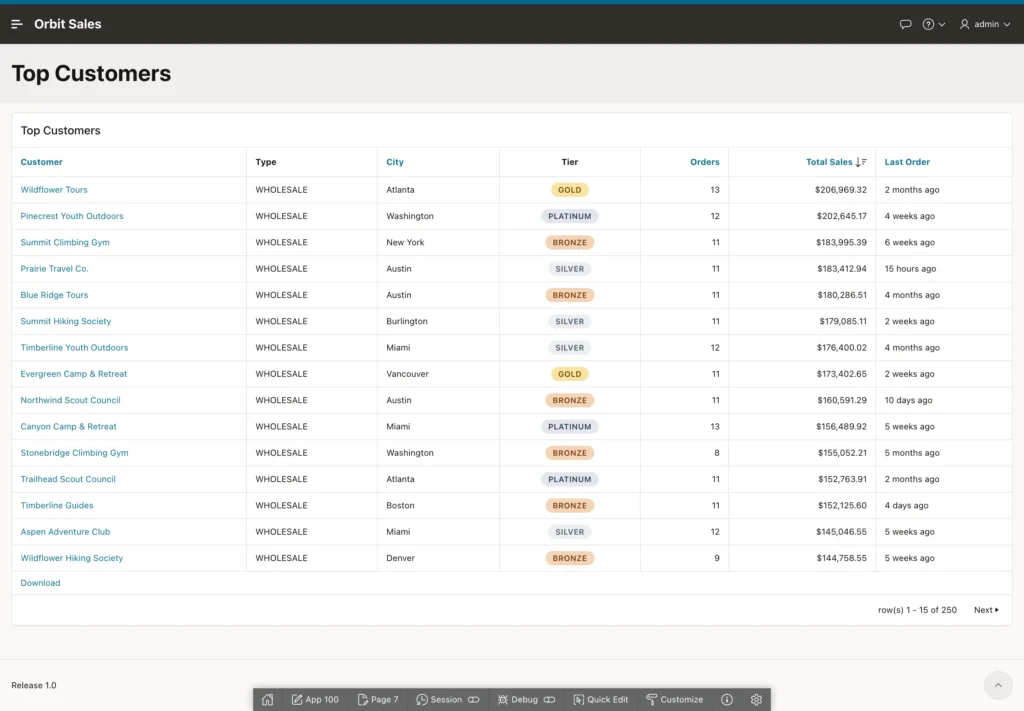Screen dimensions: 1024x711
Task: Open the Aspen Adventure Club link
Action: pyautogui.click(x=65, y=532)
